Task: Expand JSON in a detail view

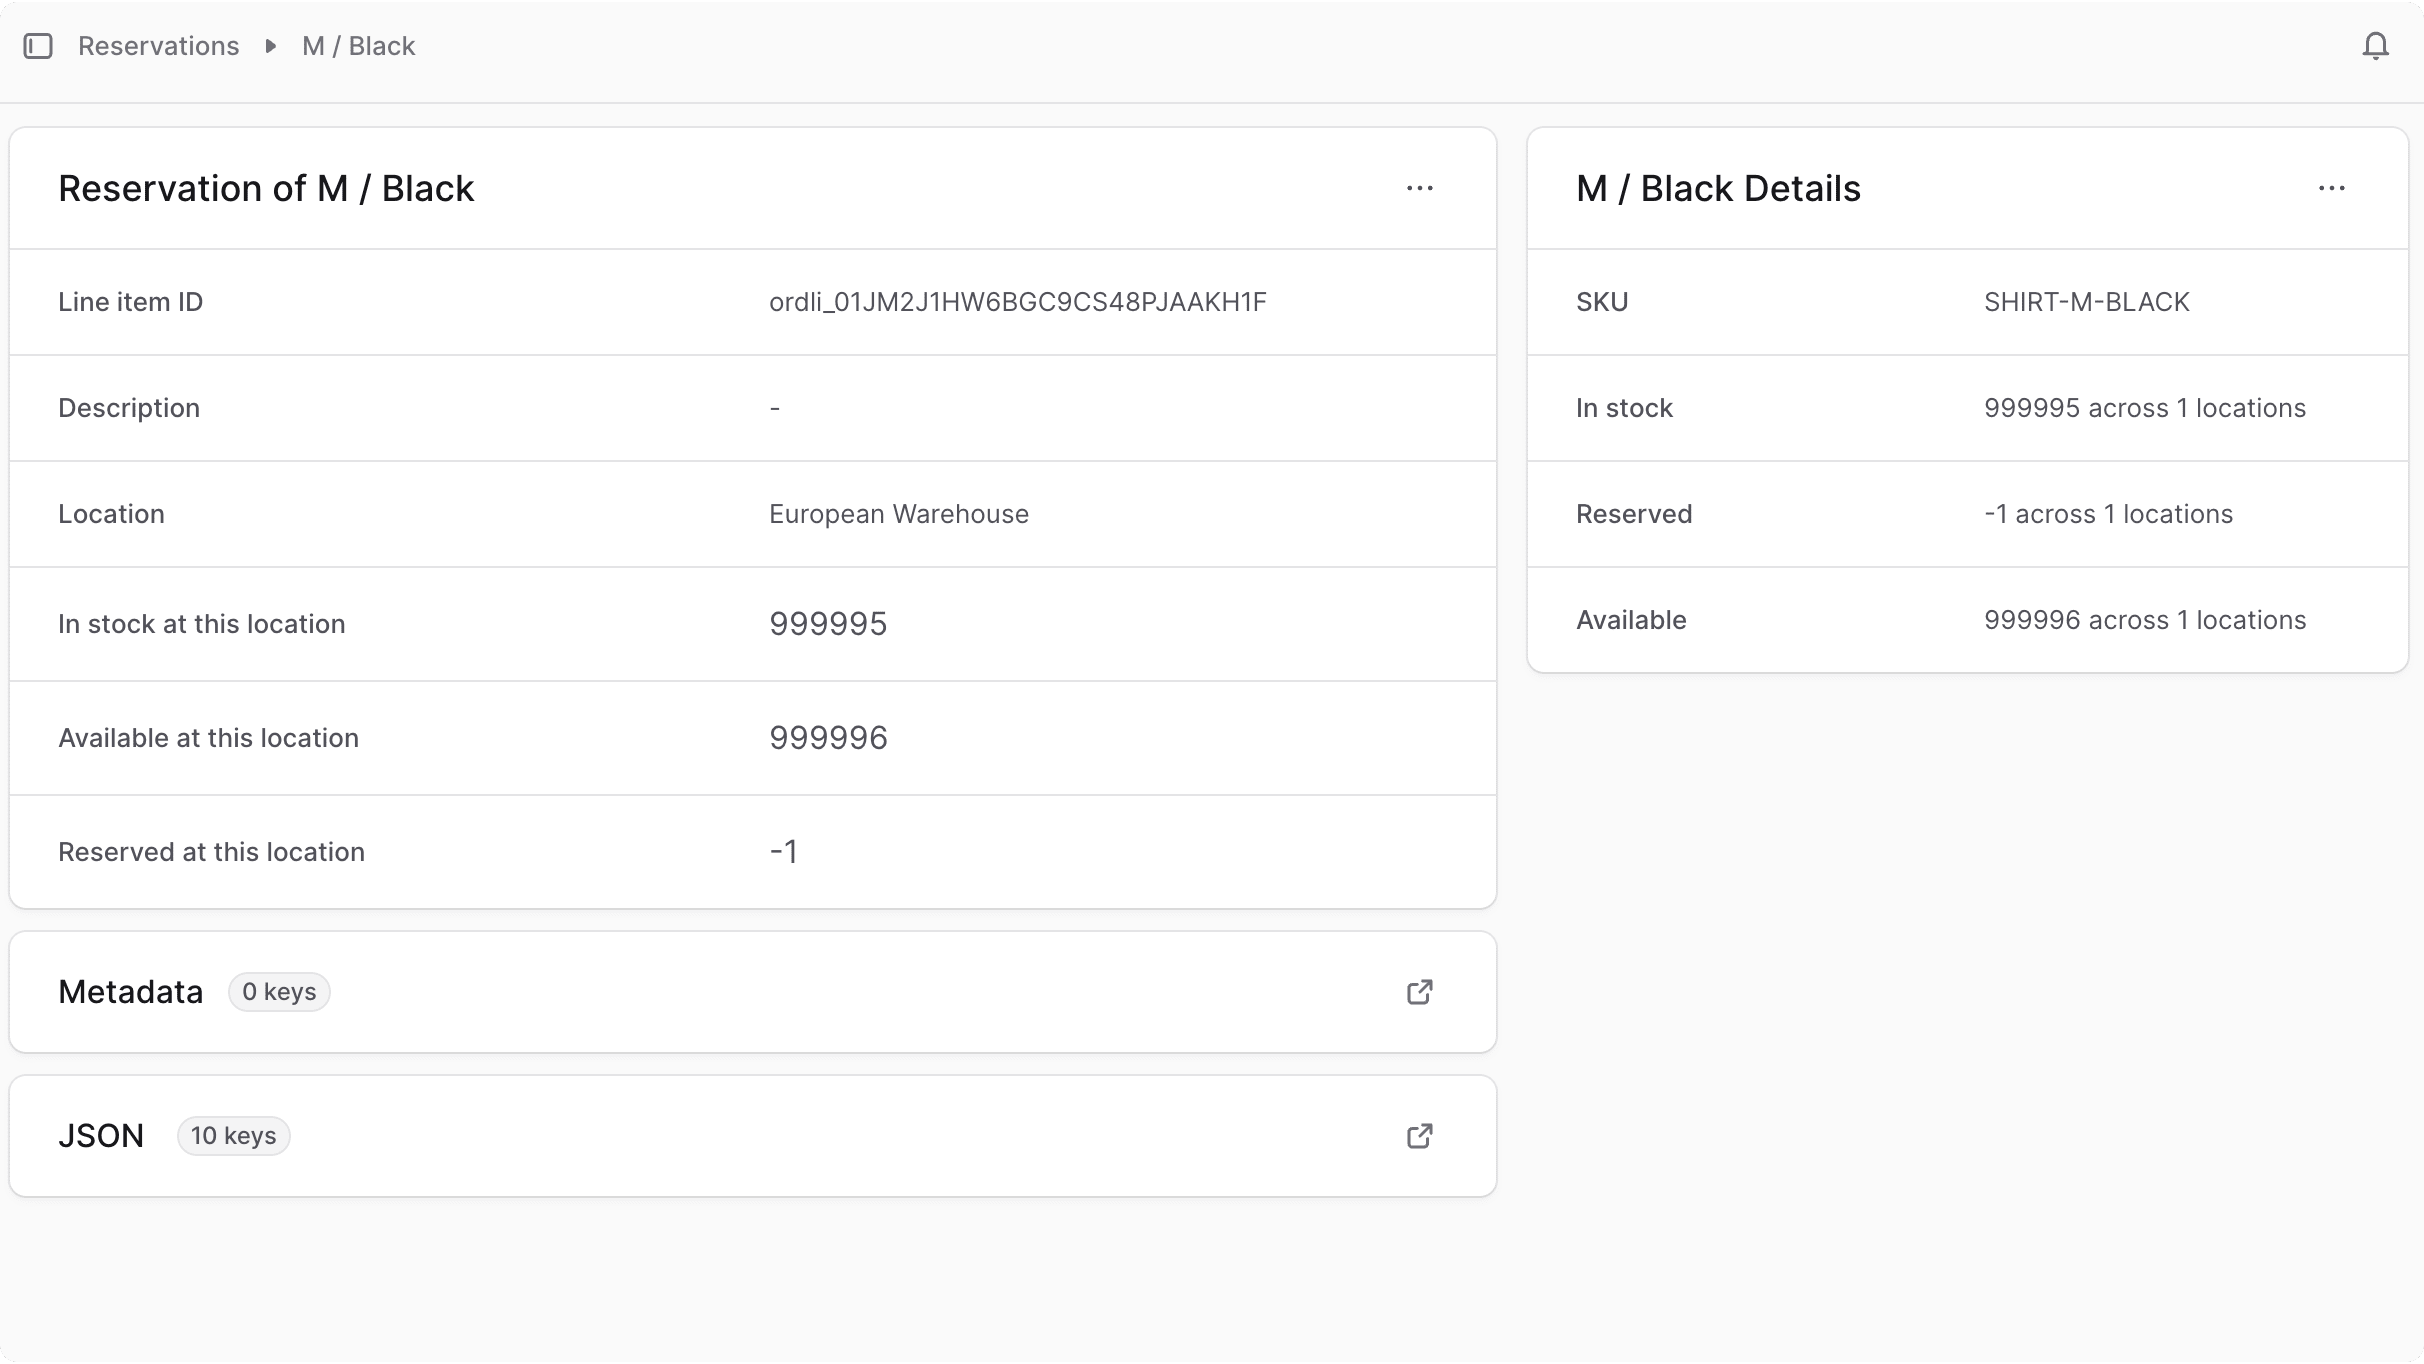Action: click(x=1419, y=1136)
